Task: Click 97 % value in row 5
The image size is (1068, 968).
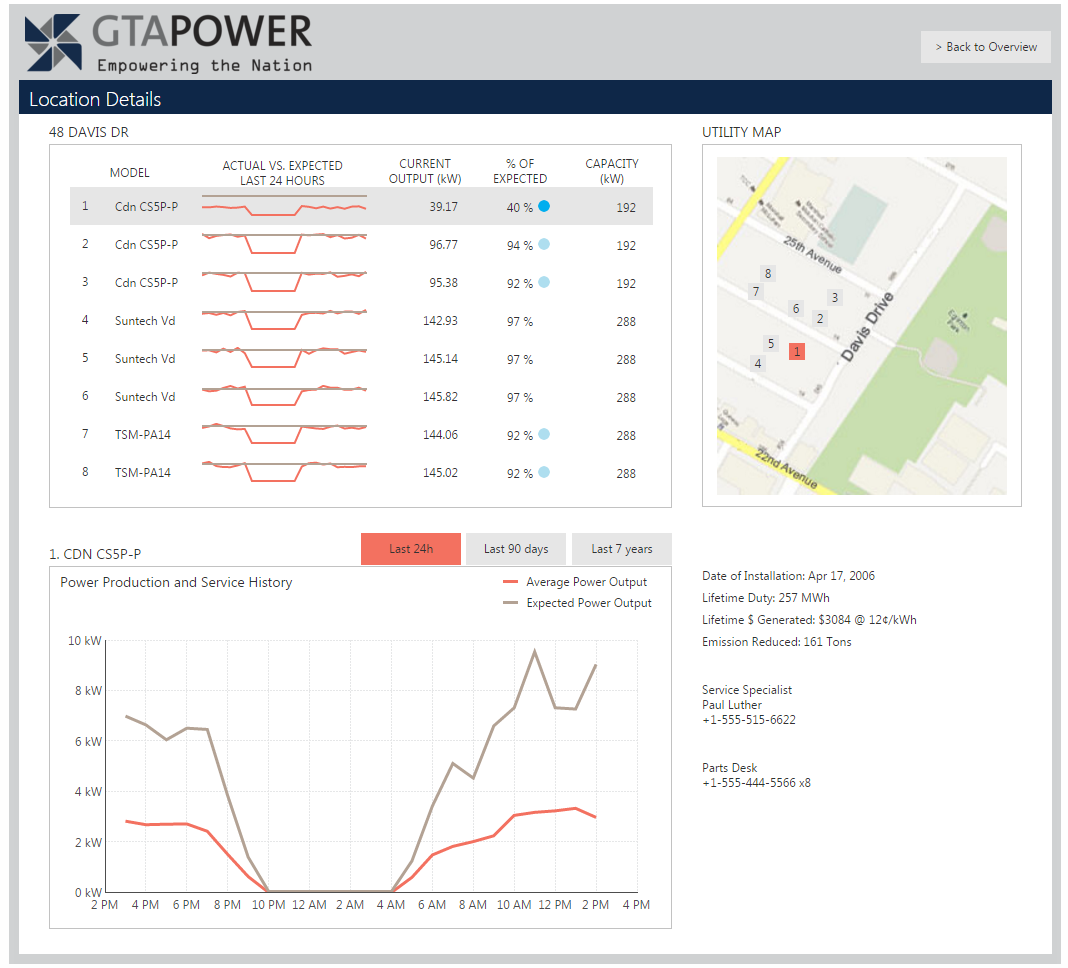Action: pos(520,360)
